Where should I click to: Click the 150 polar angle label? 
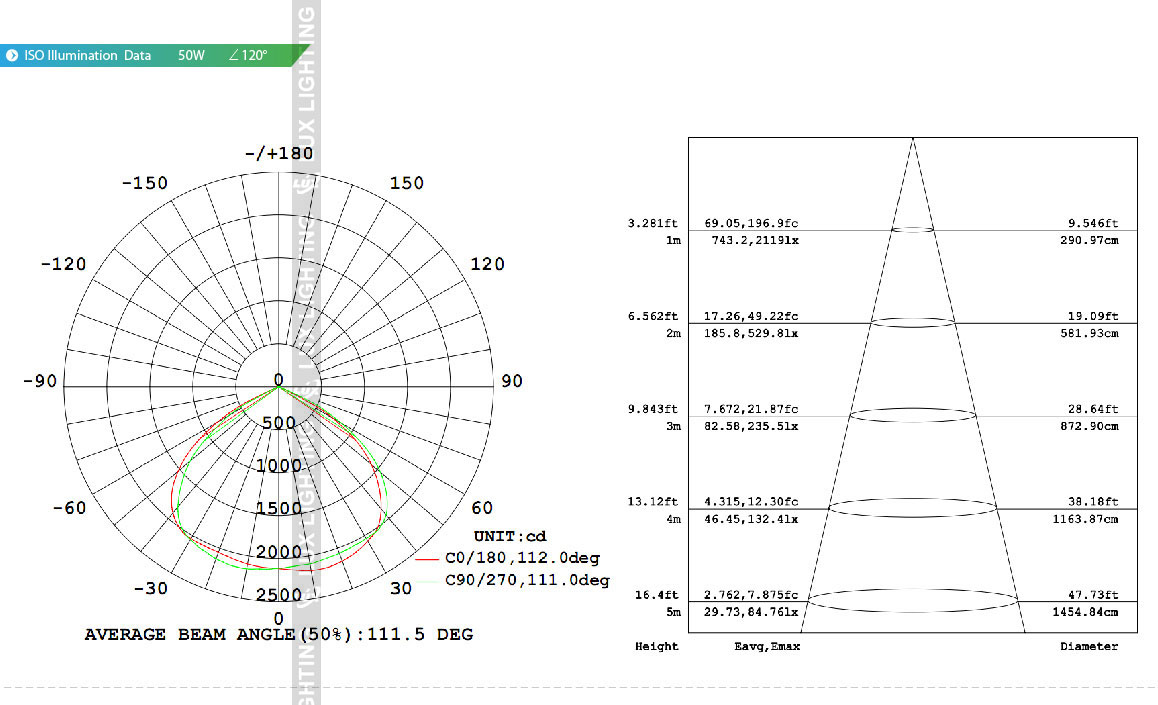coord(407,183)
